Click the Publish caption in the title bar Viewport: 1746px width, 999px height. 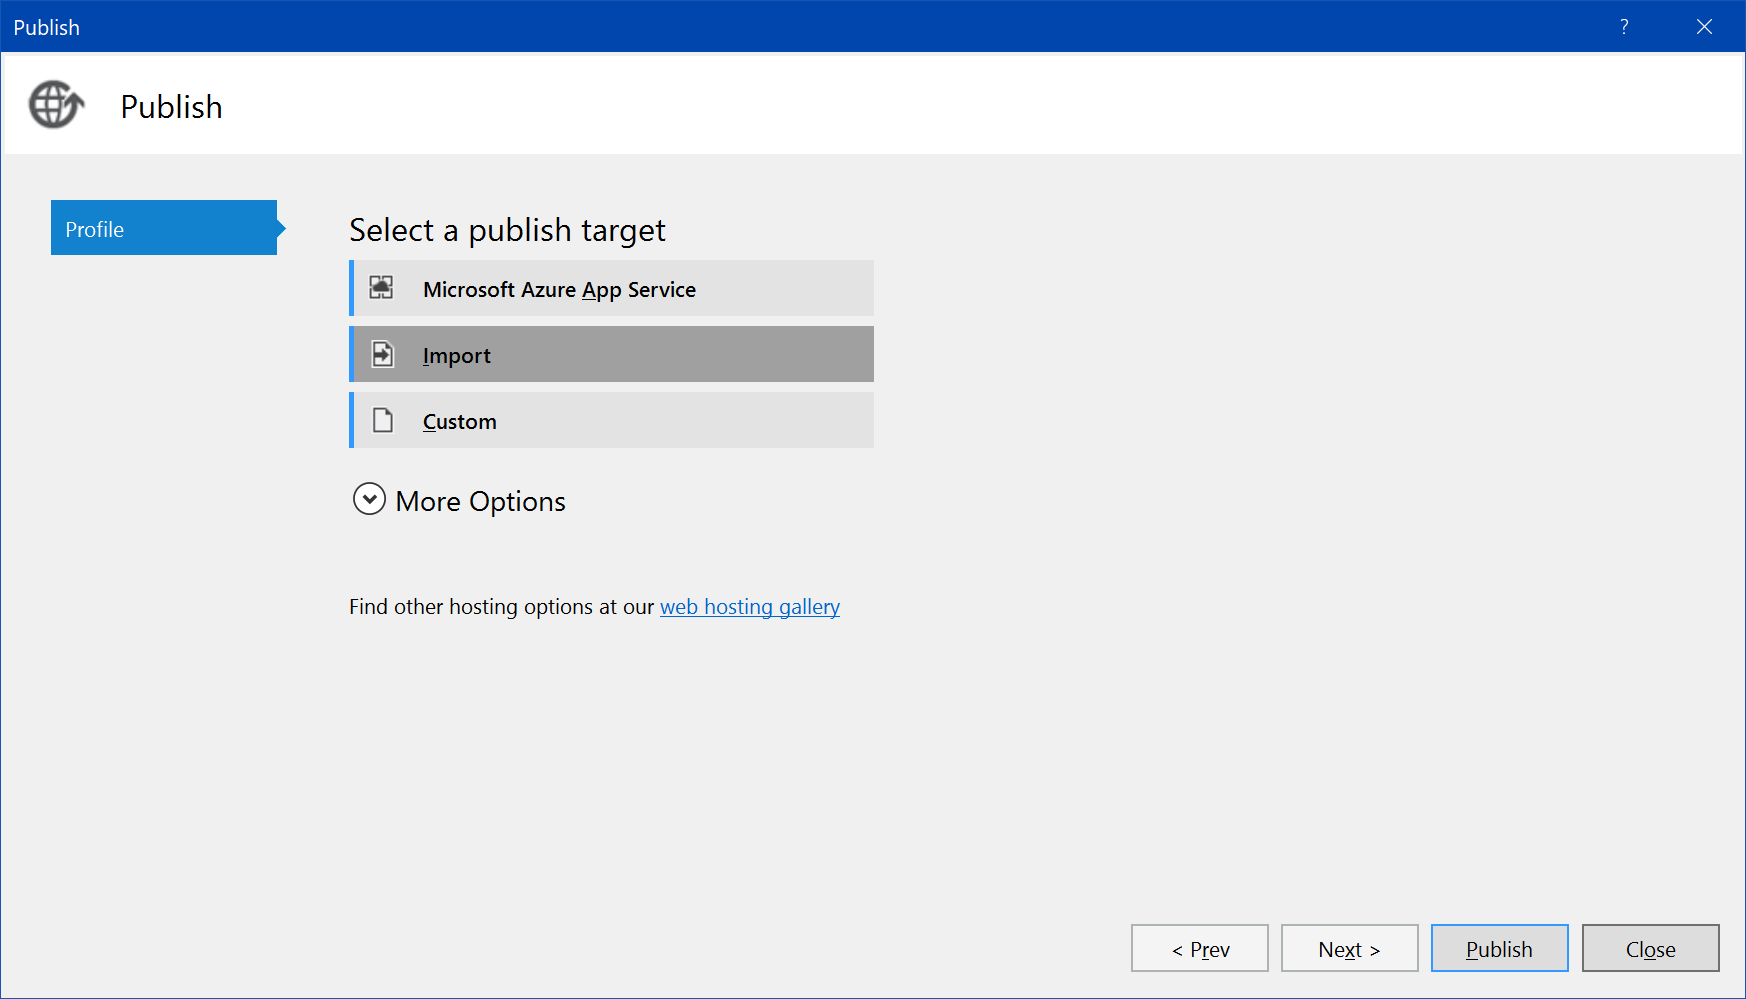(46, 28)
